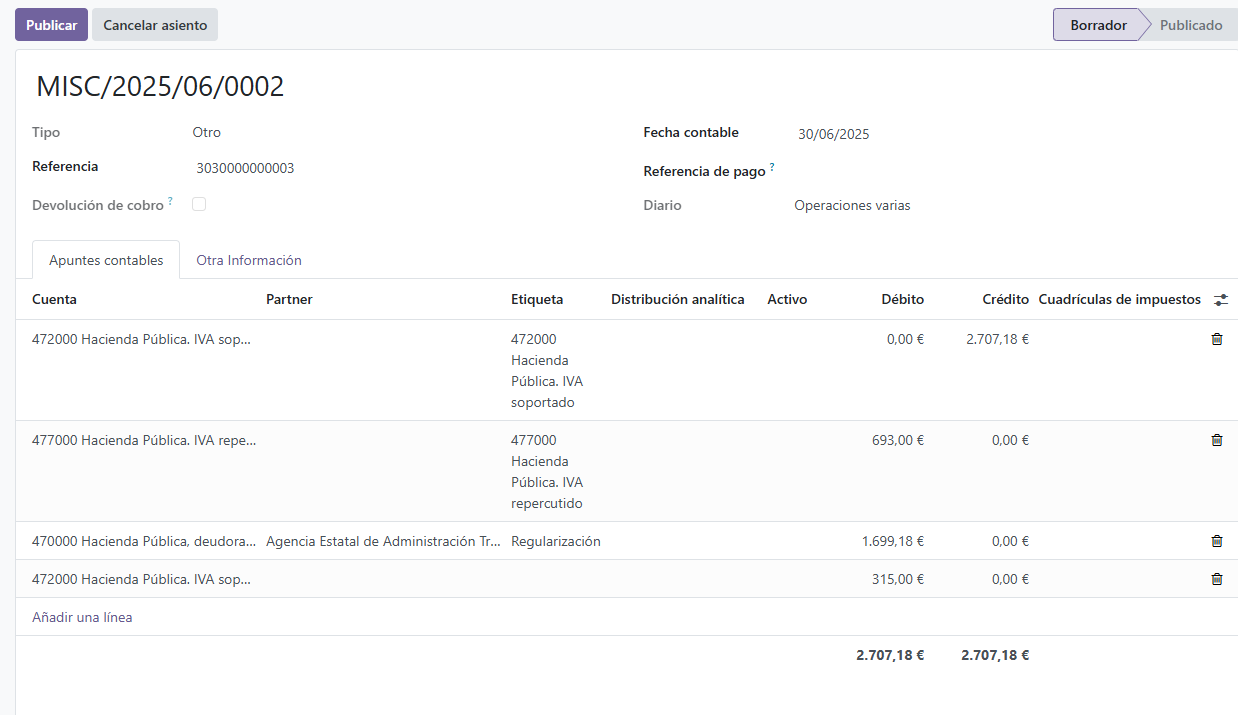Show help tooltip for Devolución de cobro

[170, 201]
